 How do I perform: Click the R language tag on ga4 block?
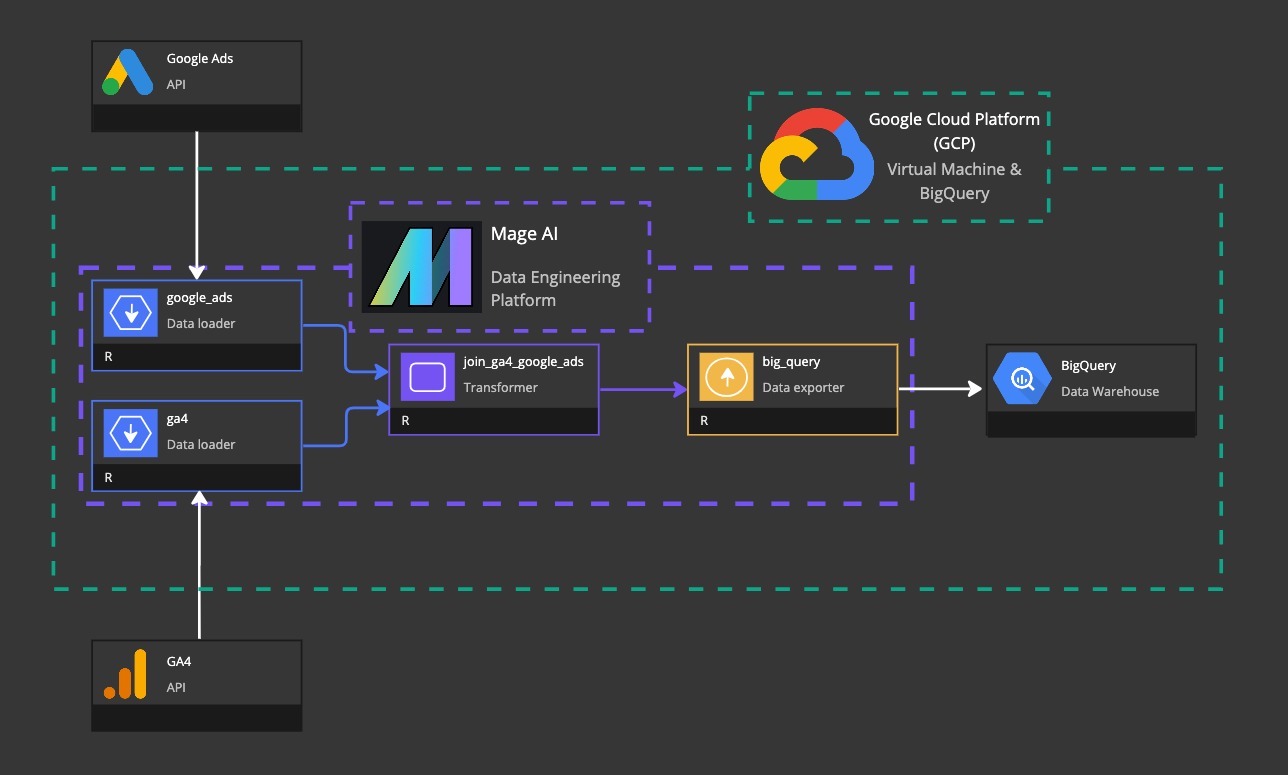tap(108, 477)
